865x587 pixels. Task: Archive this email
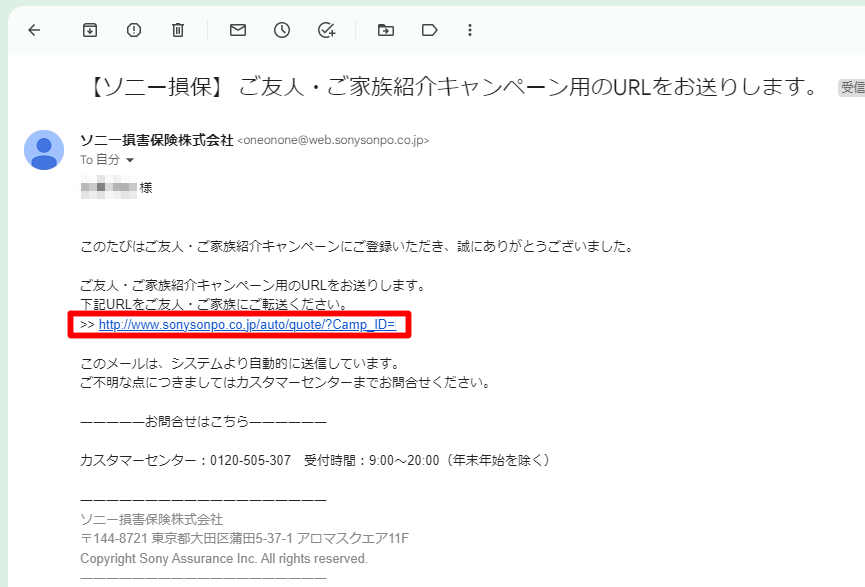coord(90,30)
